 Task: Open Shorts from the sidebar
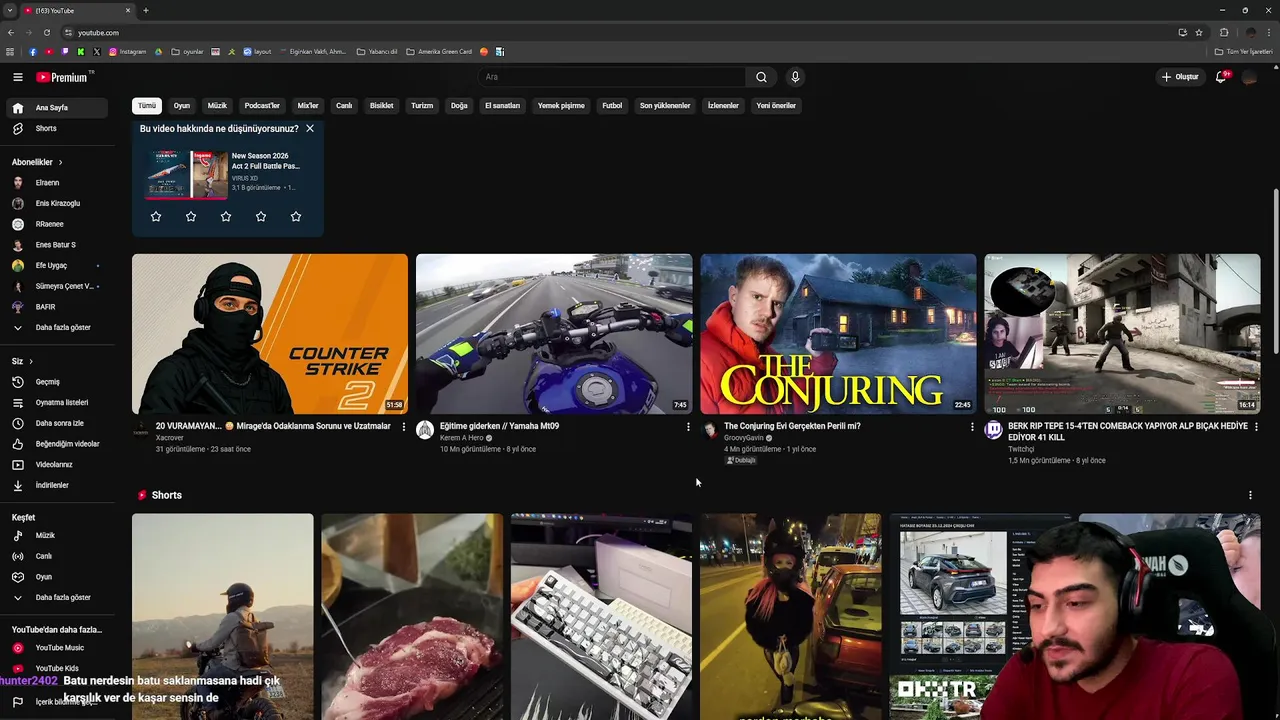pos(55,128)
